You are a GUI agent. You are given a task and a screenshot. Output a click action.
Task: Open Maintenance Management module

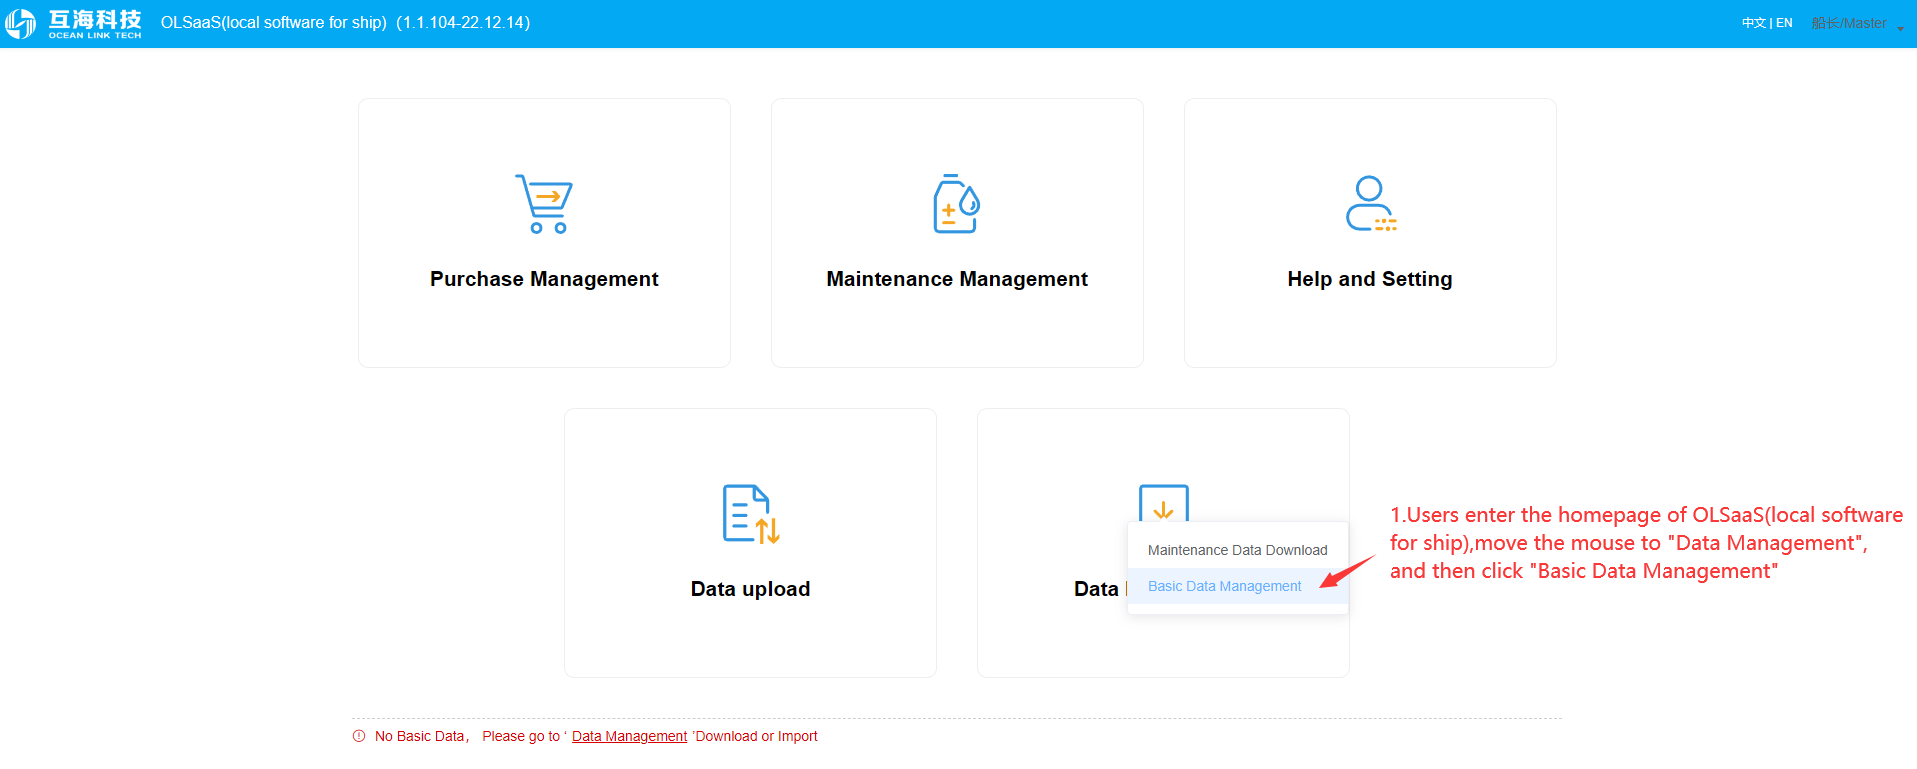[x=957, y=233]
